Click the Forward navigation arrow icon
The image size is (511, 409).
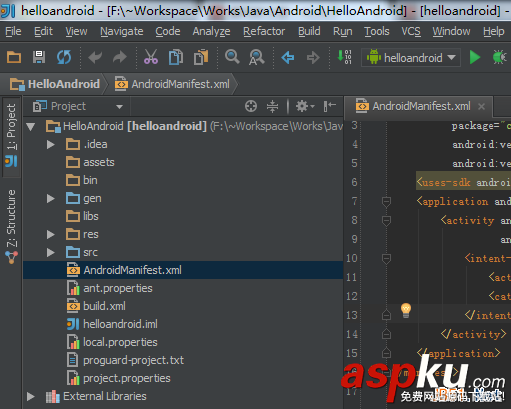pos(313,57)
